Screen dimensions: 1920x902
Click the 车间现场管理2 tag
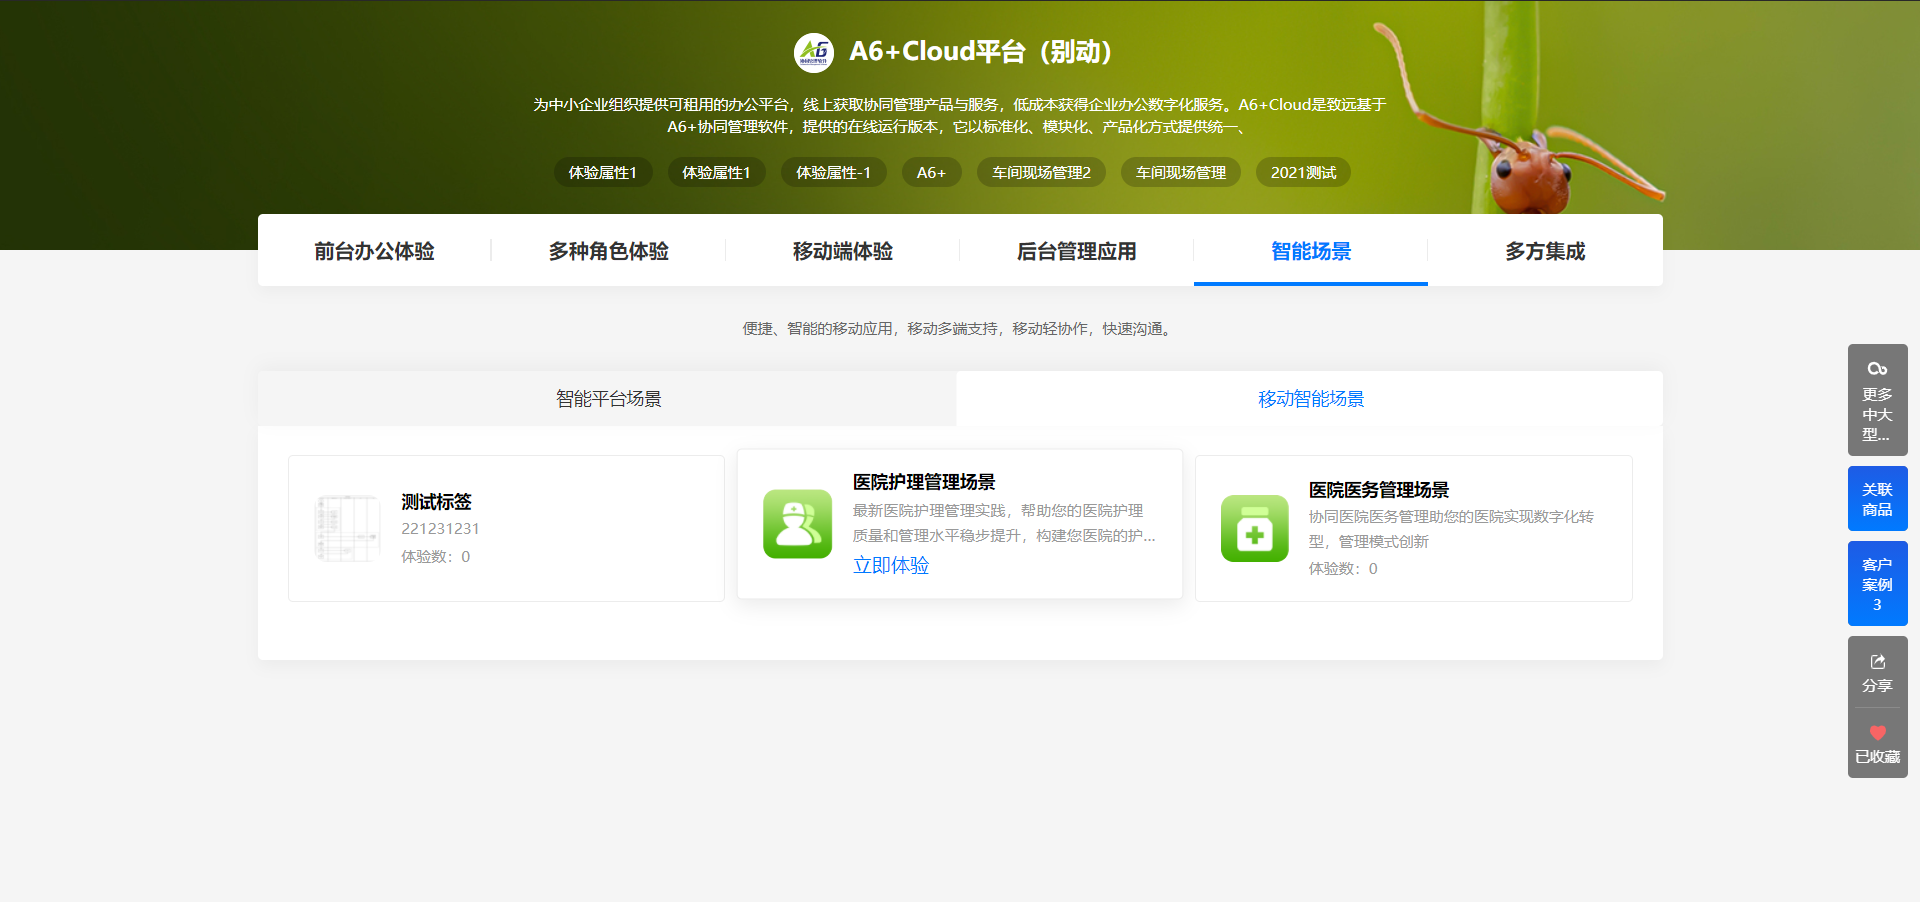click(x=1041, y=172)
